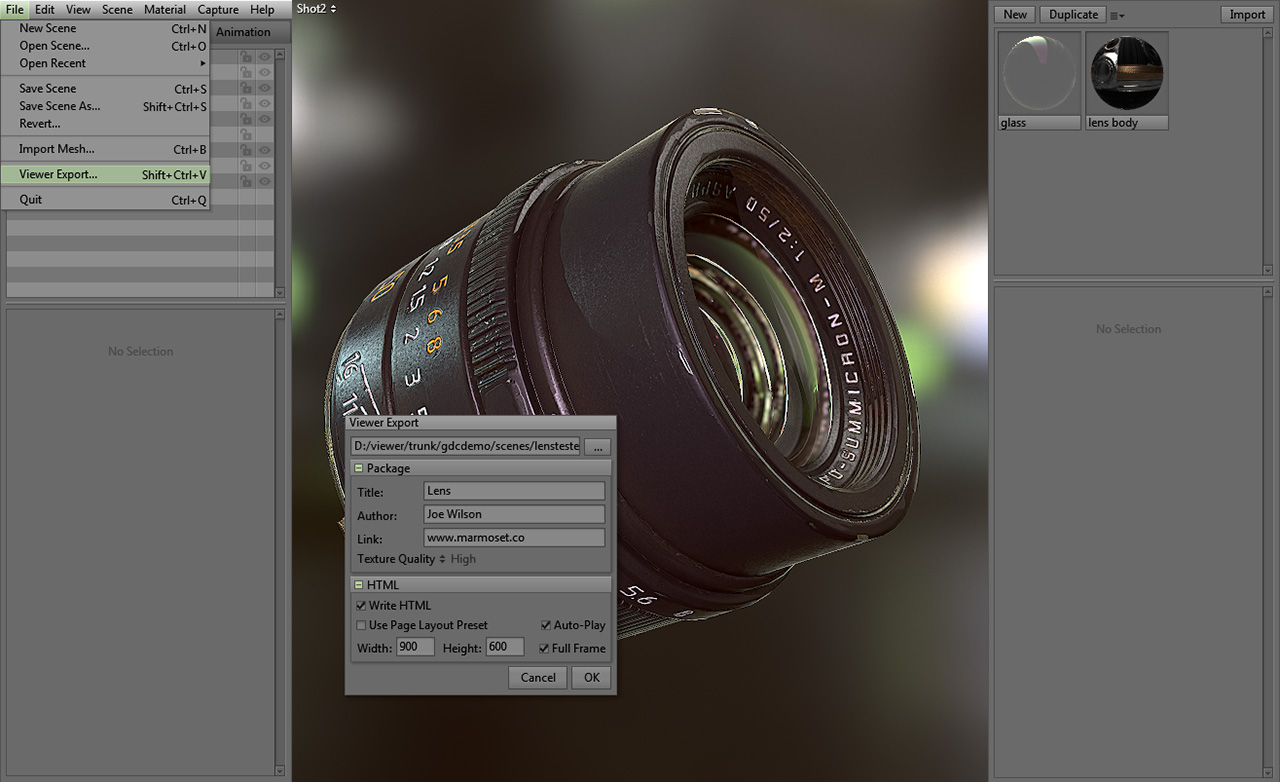This screenshot has width=1280, height=782.
Task: Confirm the export with OK
Action: [x=590, y=677]
